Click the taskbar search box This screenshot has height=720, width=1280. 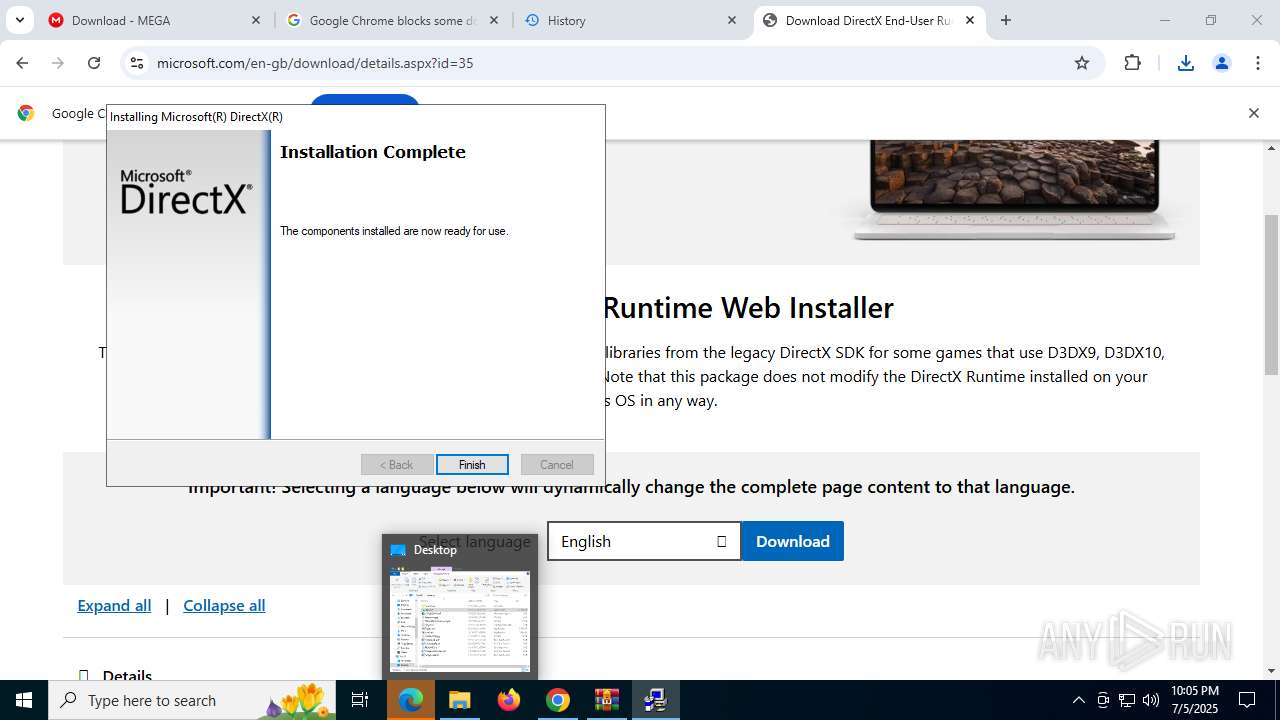point(193,700)
